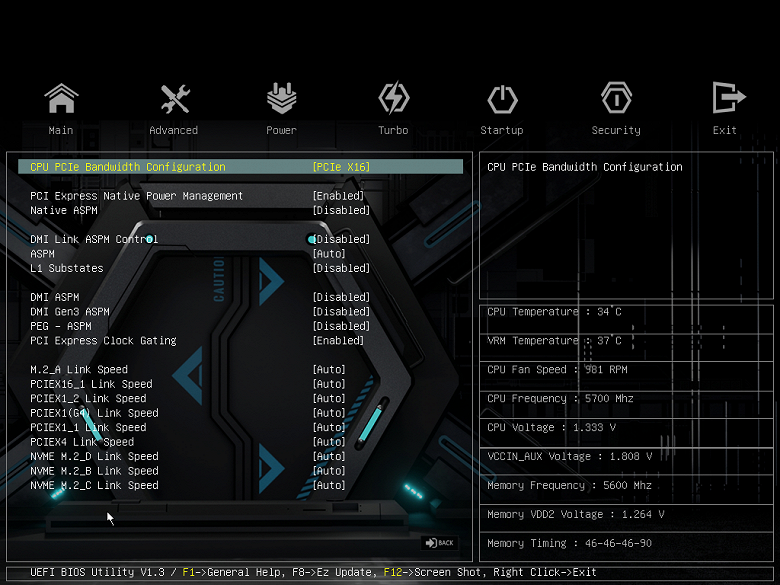Click the F1->General Help hint
780x585 pixels.
pos(234,572)
